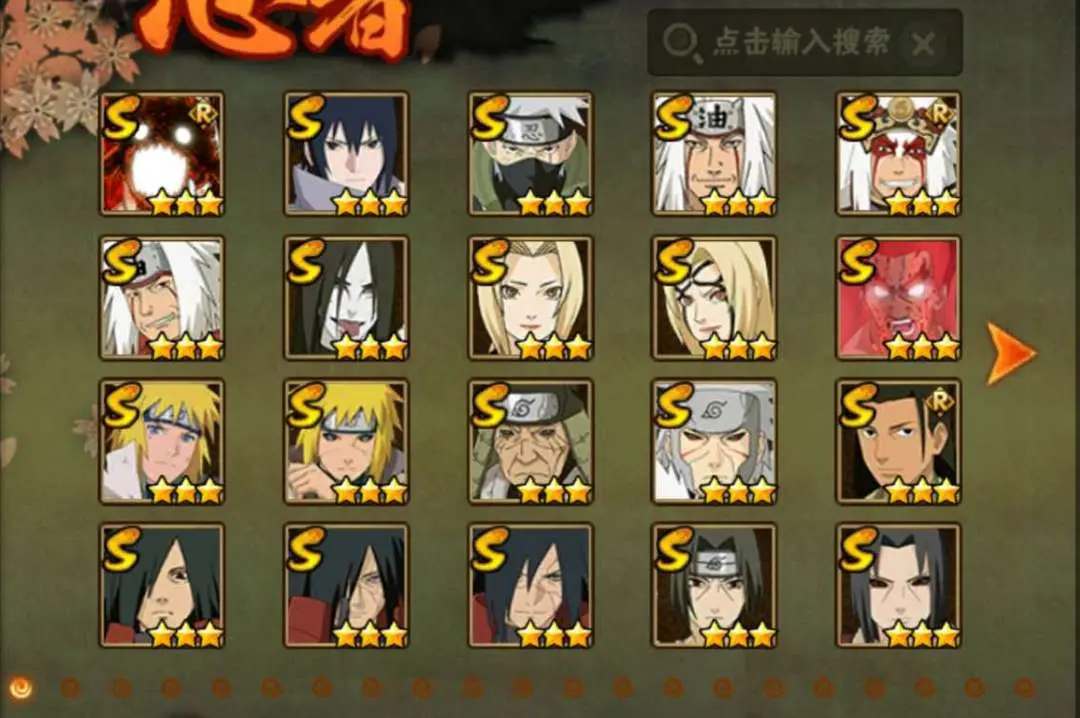Image resolution: width=1080 pixels, height=718 pixels.
Task: Choose the Sasuke portrait with dark blue hair
Action: (346, 154)
